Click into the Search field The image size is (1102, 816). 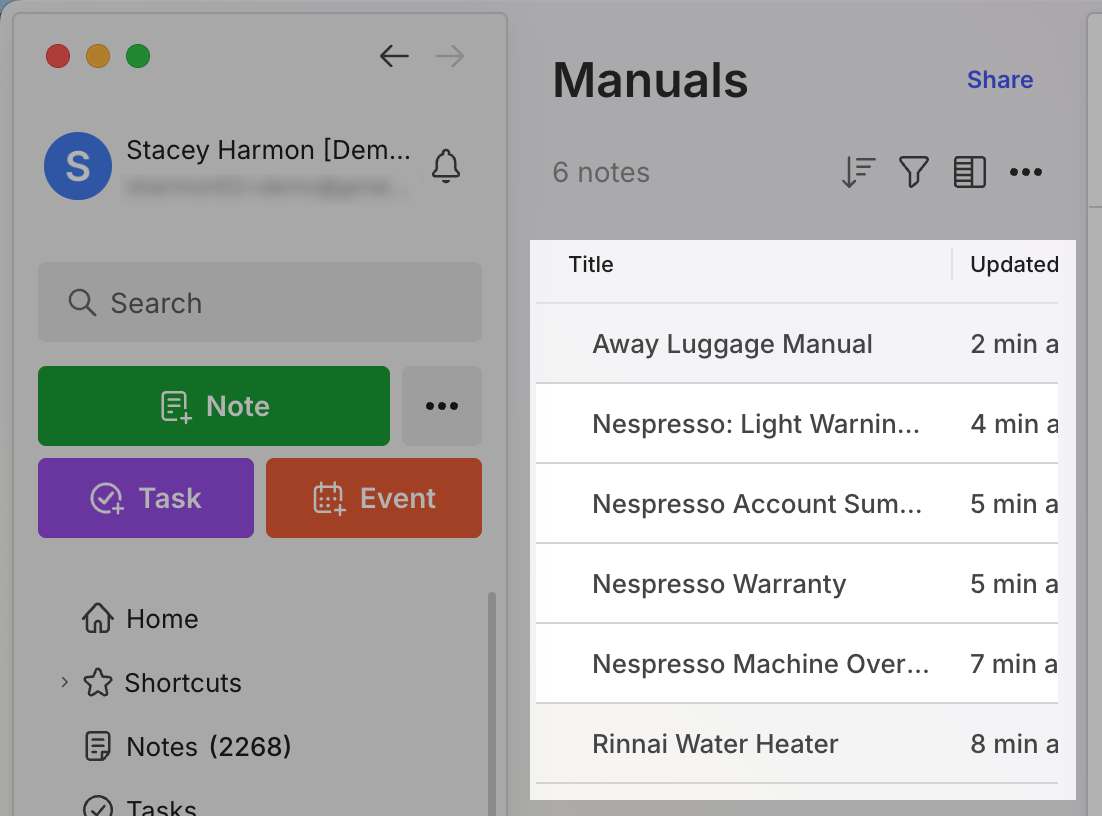260,302
